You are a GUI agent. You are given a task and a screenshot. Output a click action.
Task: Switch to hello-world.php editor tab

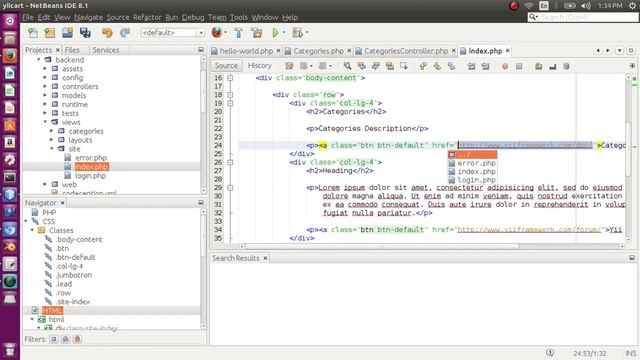(x=246, y=51)
